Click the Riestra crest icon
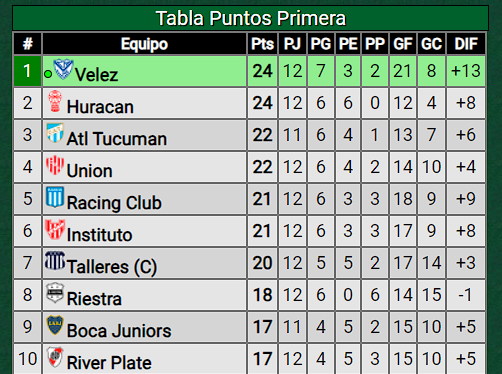 point(55,293)
